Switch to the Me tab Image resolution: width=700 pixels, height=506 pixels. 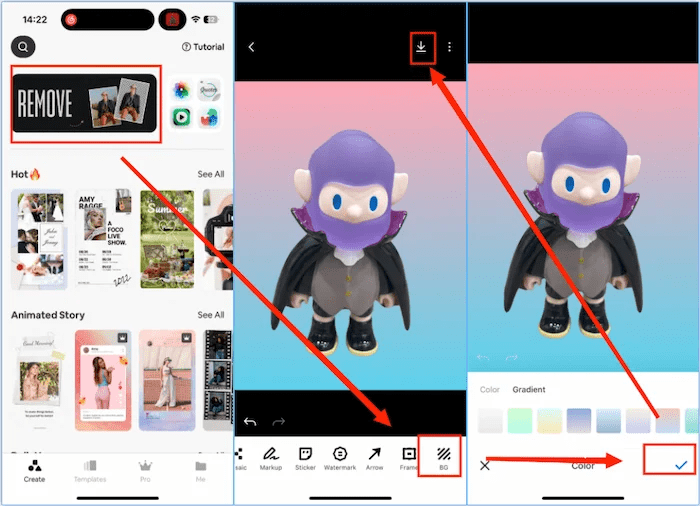point(200,472)
